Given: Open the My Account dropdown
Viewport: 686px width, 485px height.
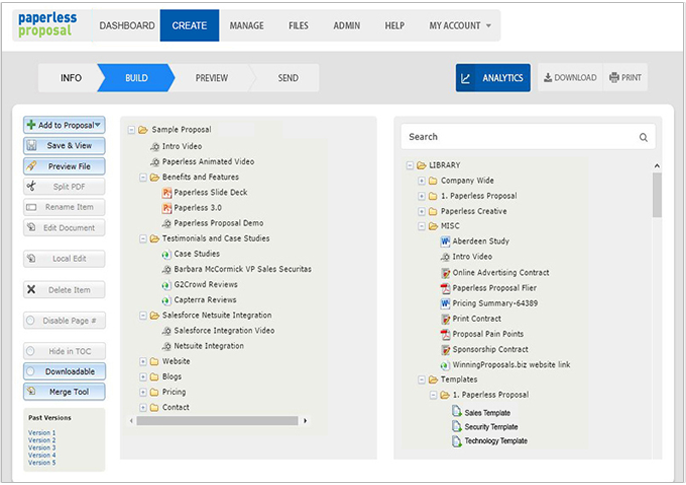Looking at the screenshot, I should (460, 26).
